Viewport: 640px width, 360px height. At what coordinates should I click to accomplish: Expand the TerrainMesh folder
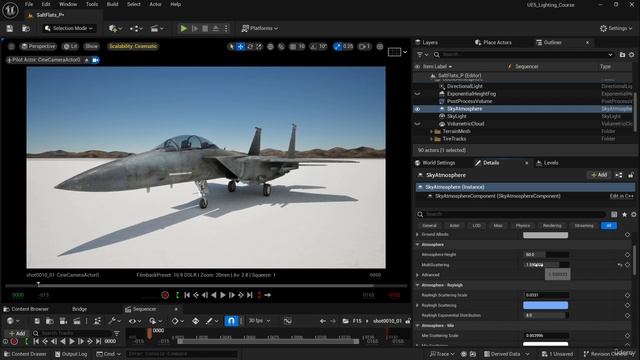pos(431,131)
